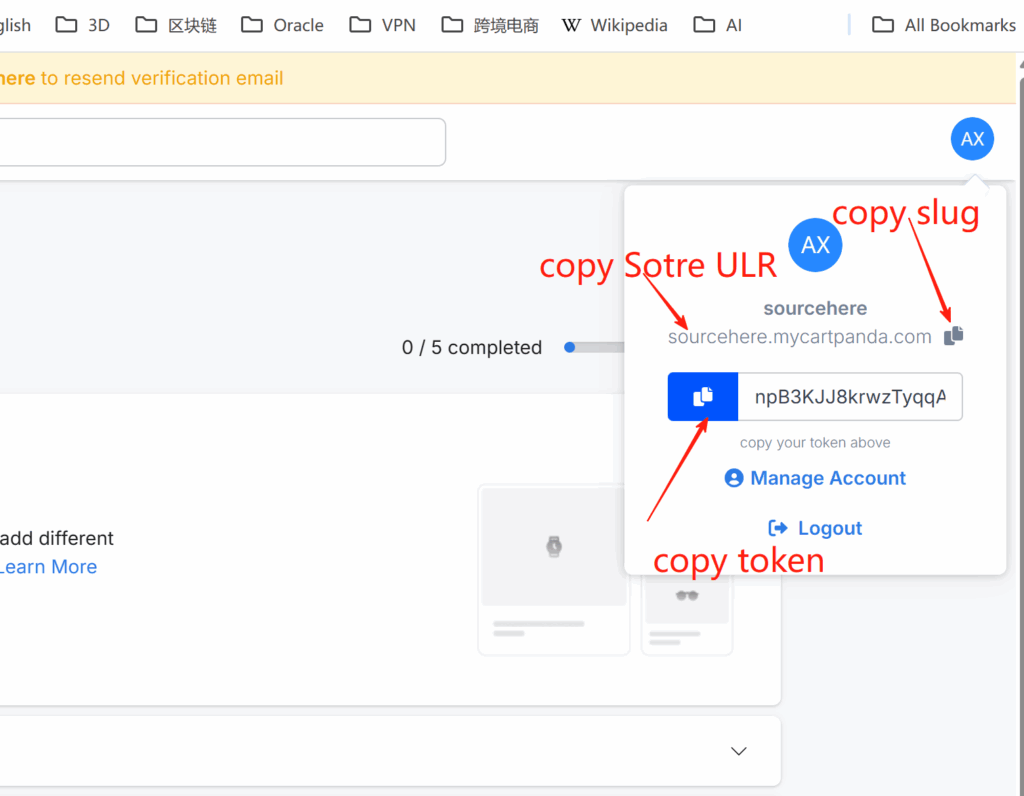The height and width of the screenshot is (796, 1024).
Task: Click the large AX avatar in the account popup
Action: pos(815,245)
